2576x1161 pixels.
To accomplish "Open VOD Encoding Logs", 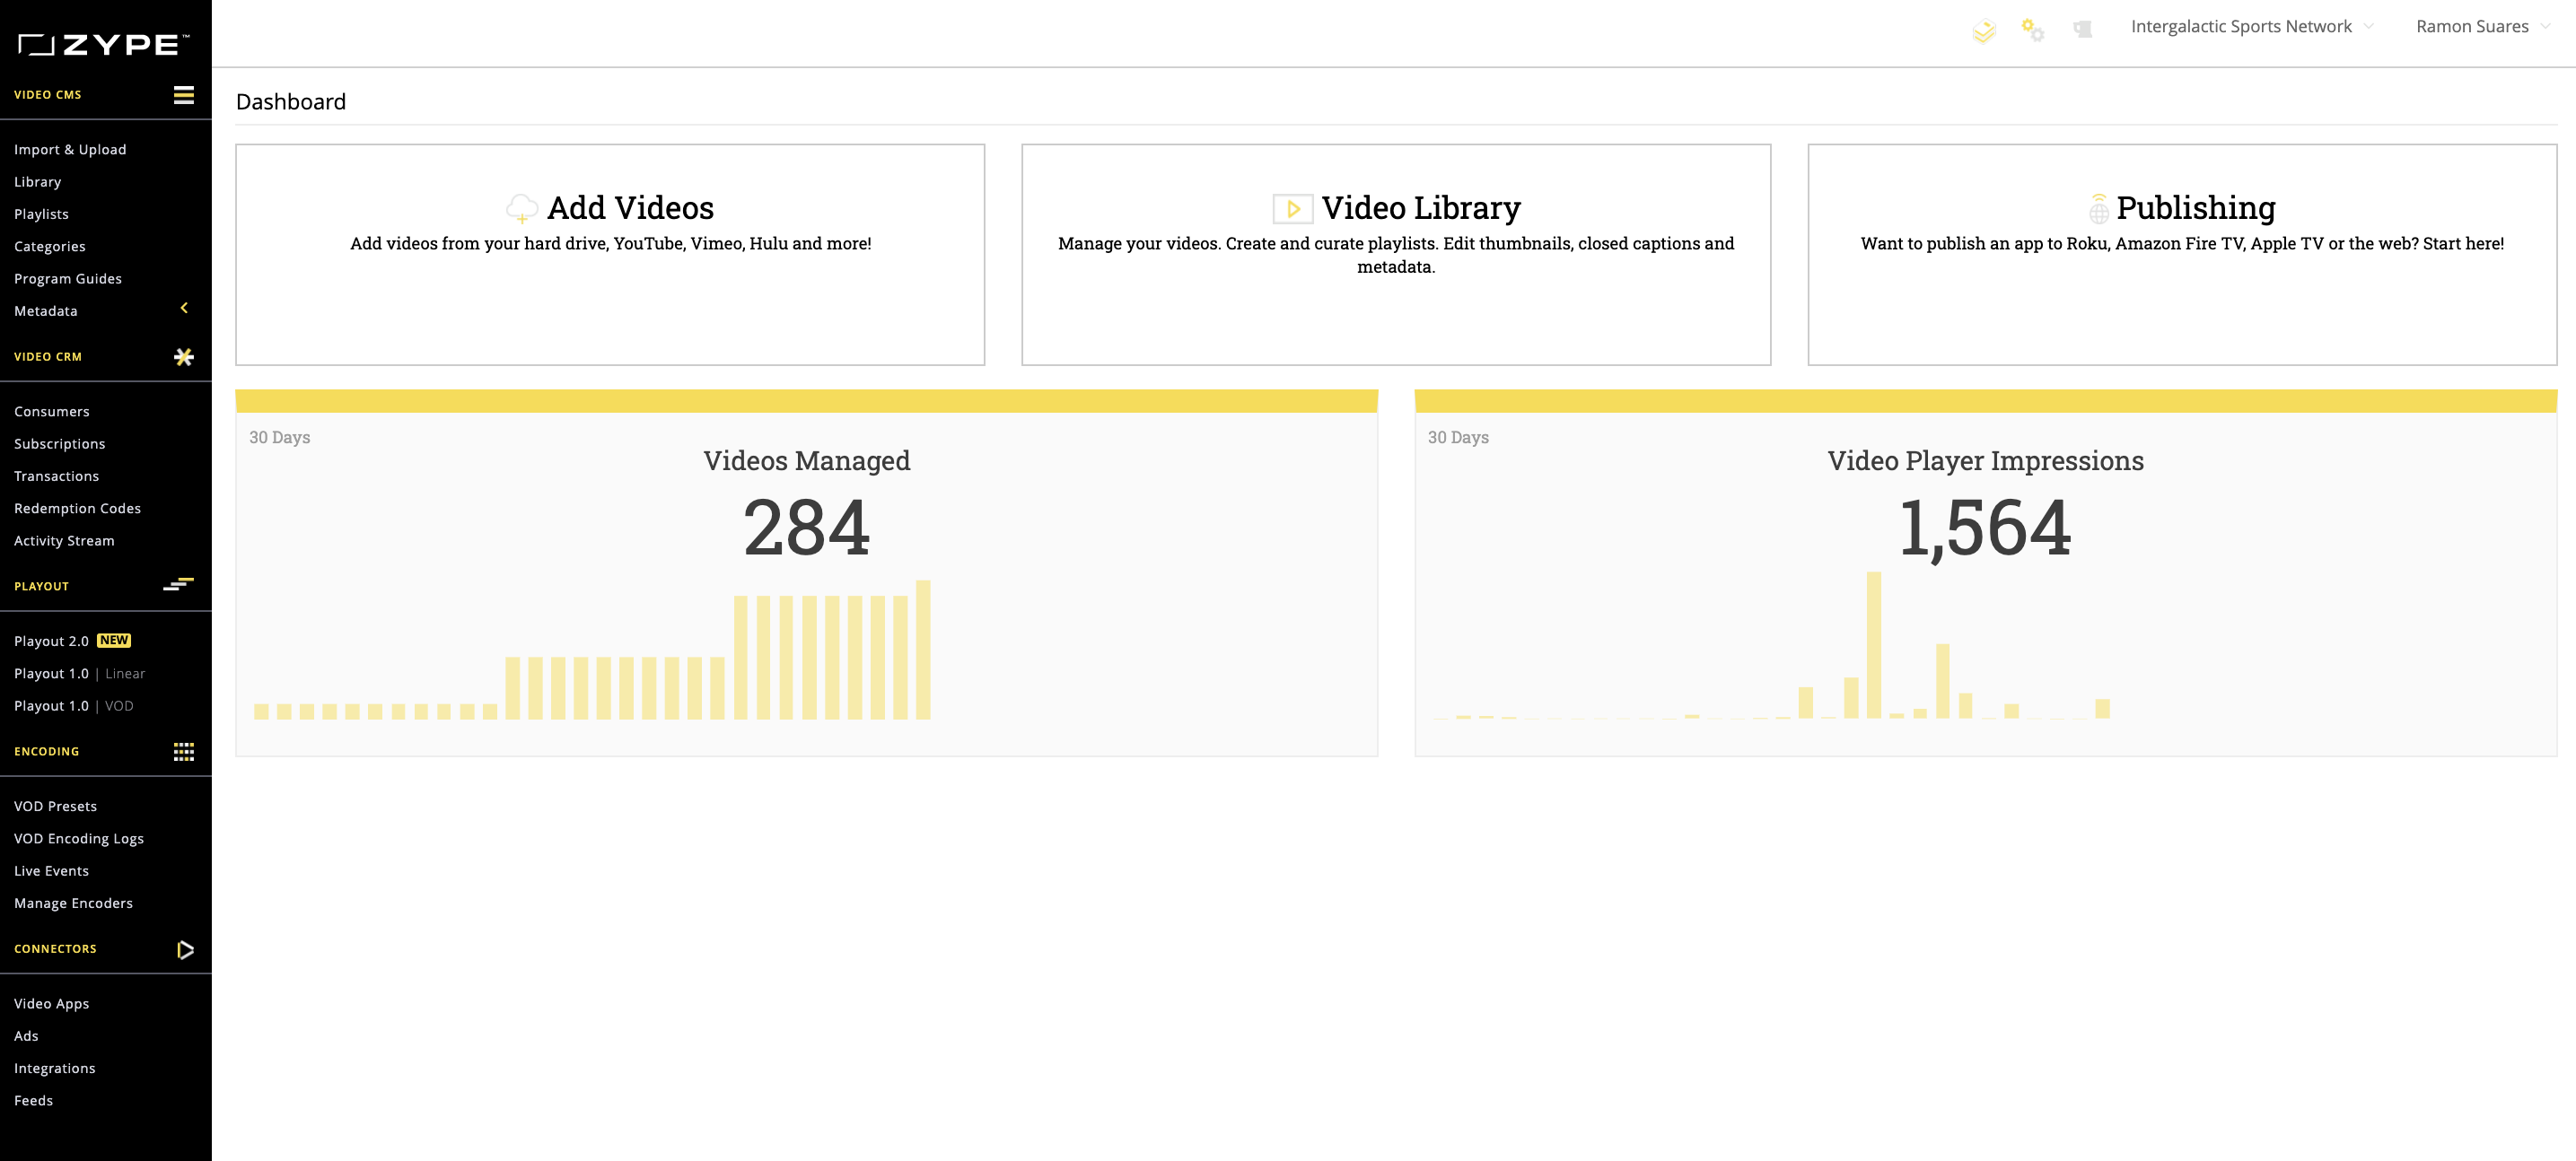I will click(79, 838).
